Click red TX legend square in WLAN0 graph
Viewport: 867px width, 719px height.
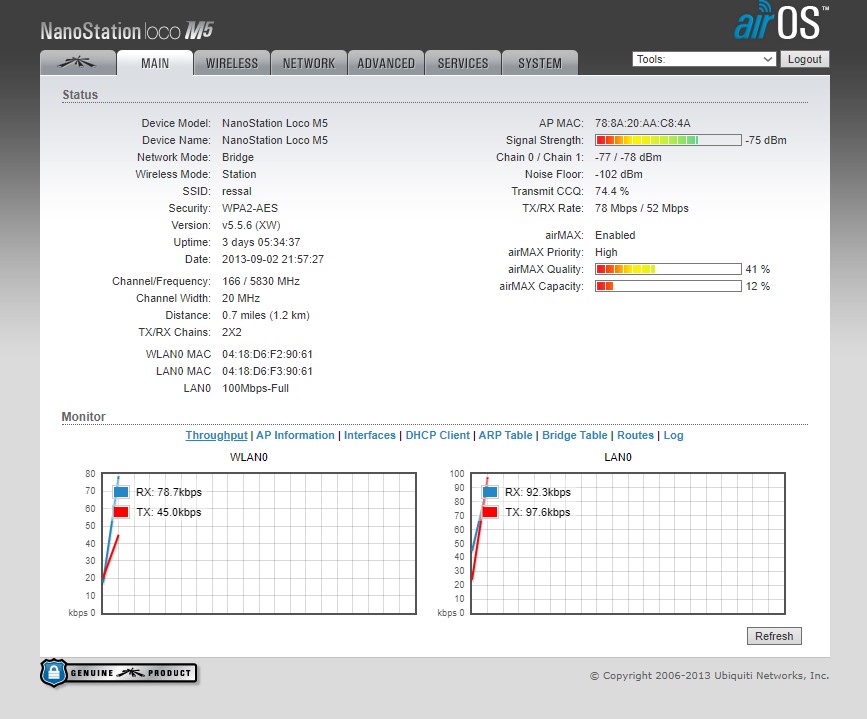(121, 512)
